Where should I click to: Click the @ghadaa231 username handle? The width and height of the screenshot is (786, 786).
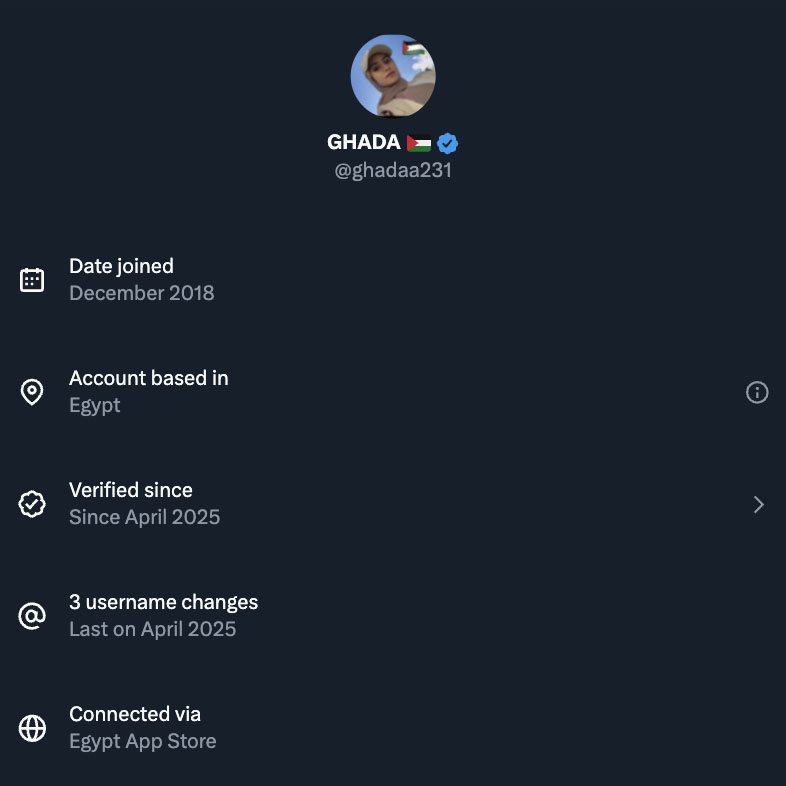393,170
